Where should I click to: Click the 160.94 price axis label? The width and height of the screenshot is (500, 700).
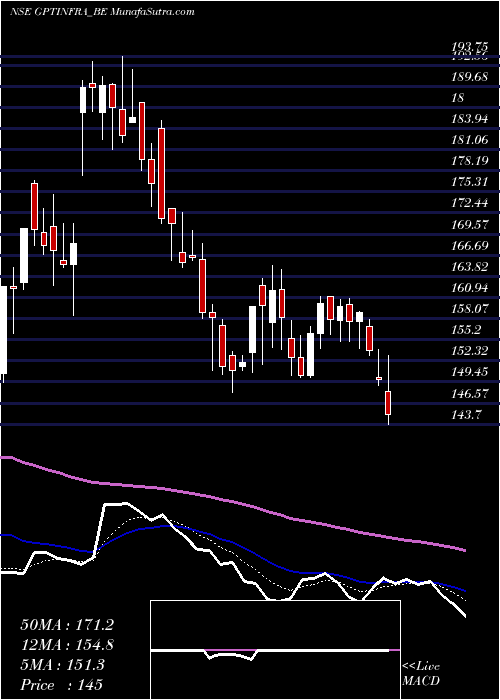click(470, 288)
